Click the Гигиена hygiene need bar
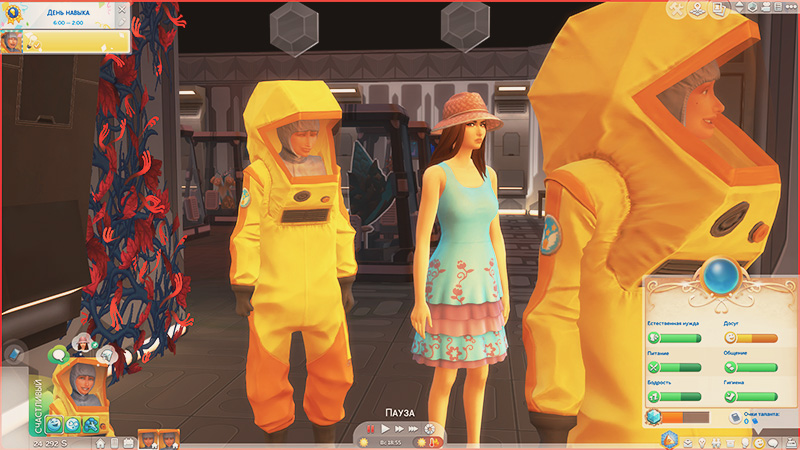Image resolution: width=800 pixels, height=450 pixels. pyautogui.click(x=751, y=396)
